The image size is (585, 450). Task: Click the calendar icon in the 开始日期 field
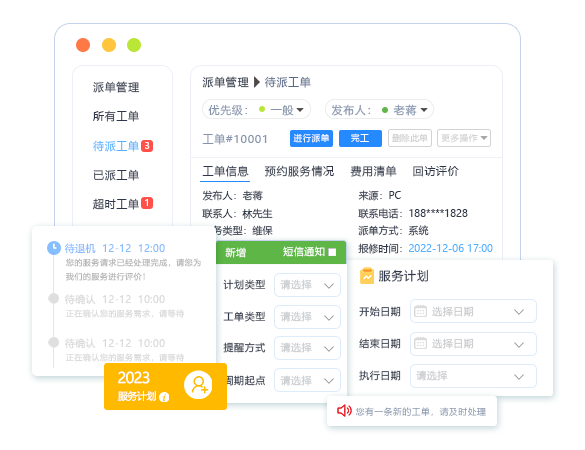pyautogui.click(x=420, y=311)
